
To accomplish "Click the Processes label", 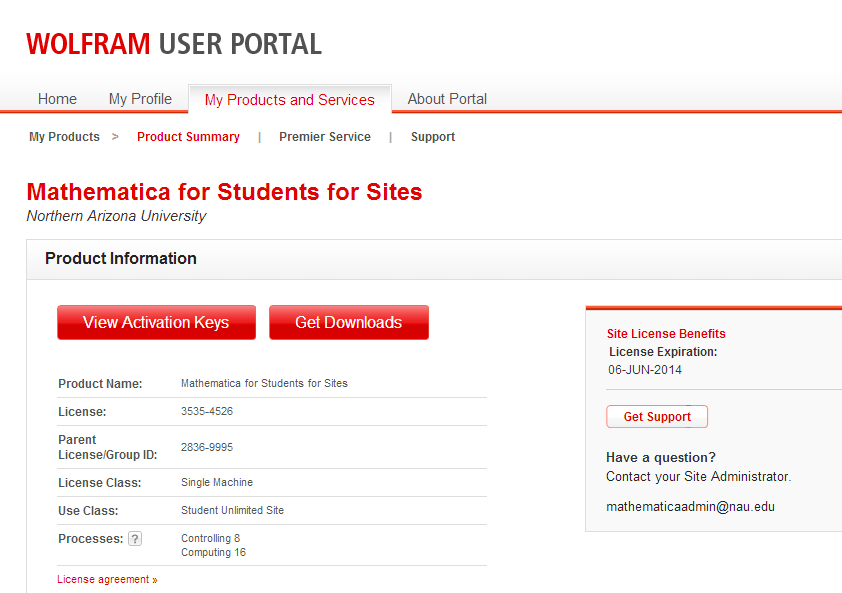I will point(91,539).
